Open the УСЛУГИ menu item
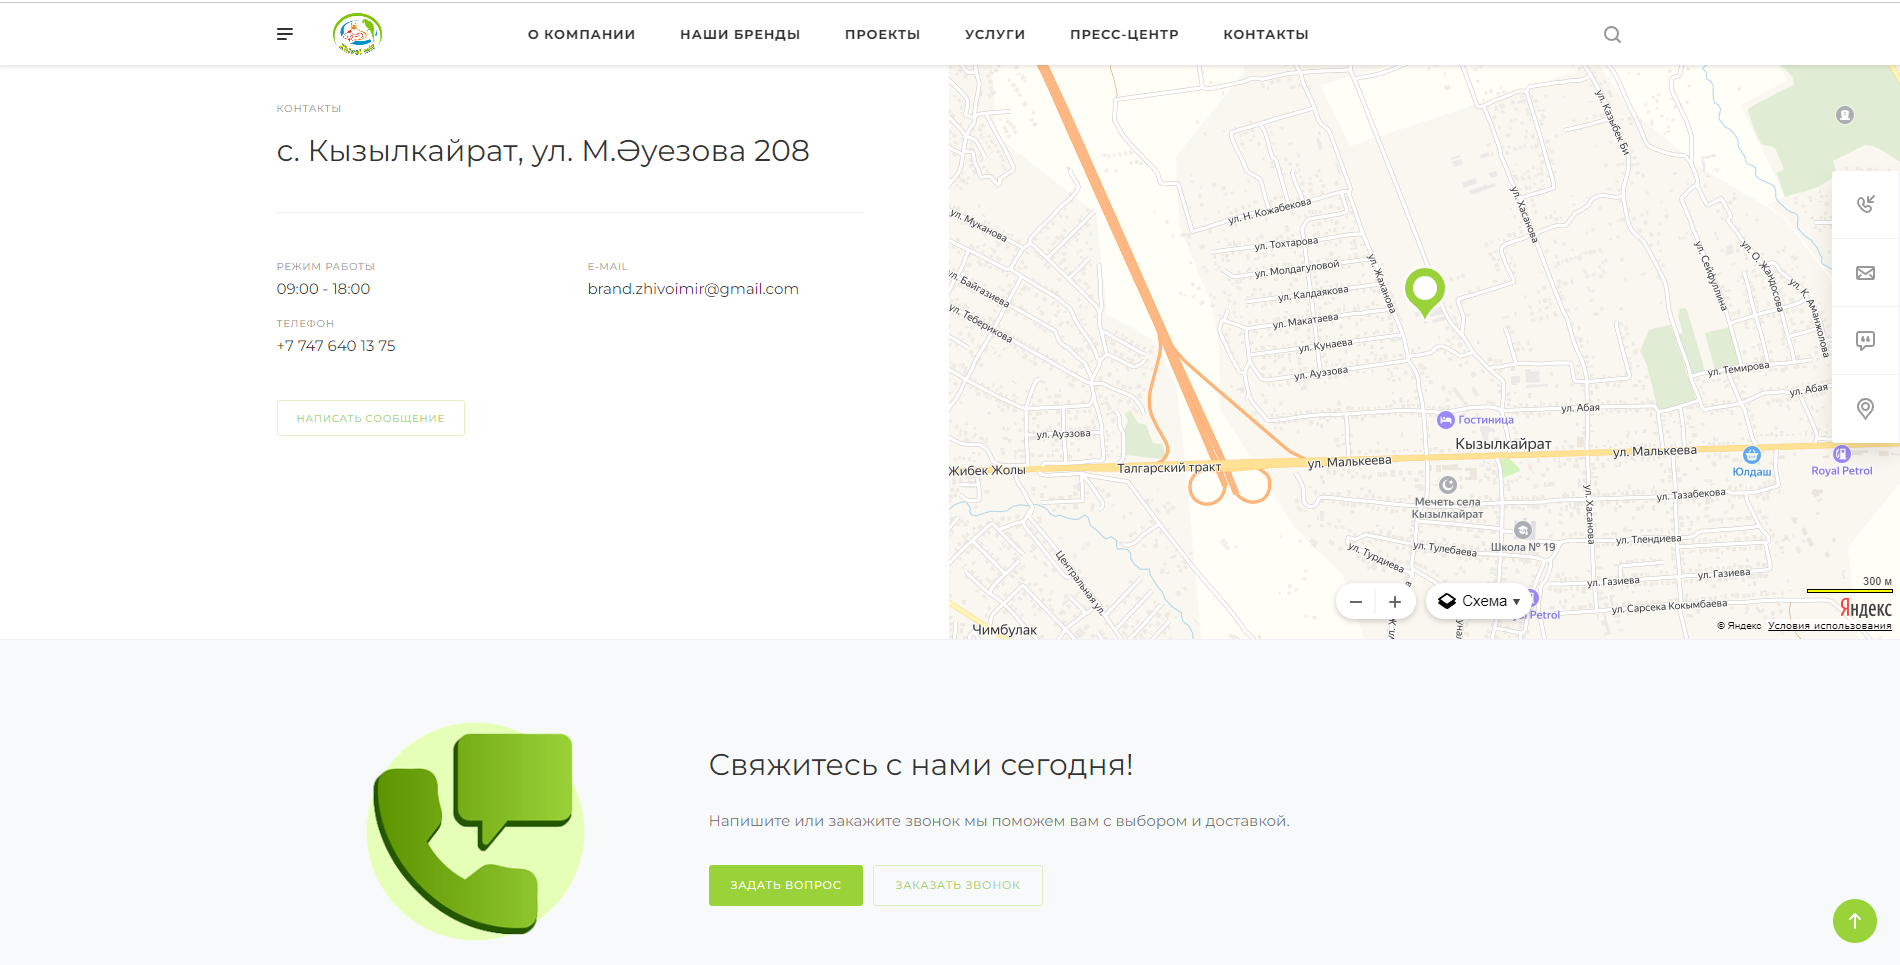 995,34
